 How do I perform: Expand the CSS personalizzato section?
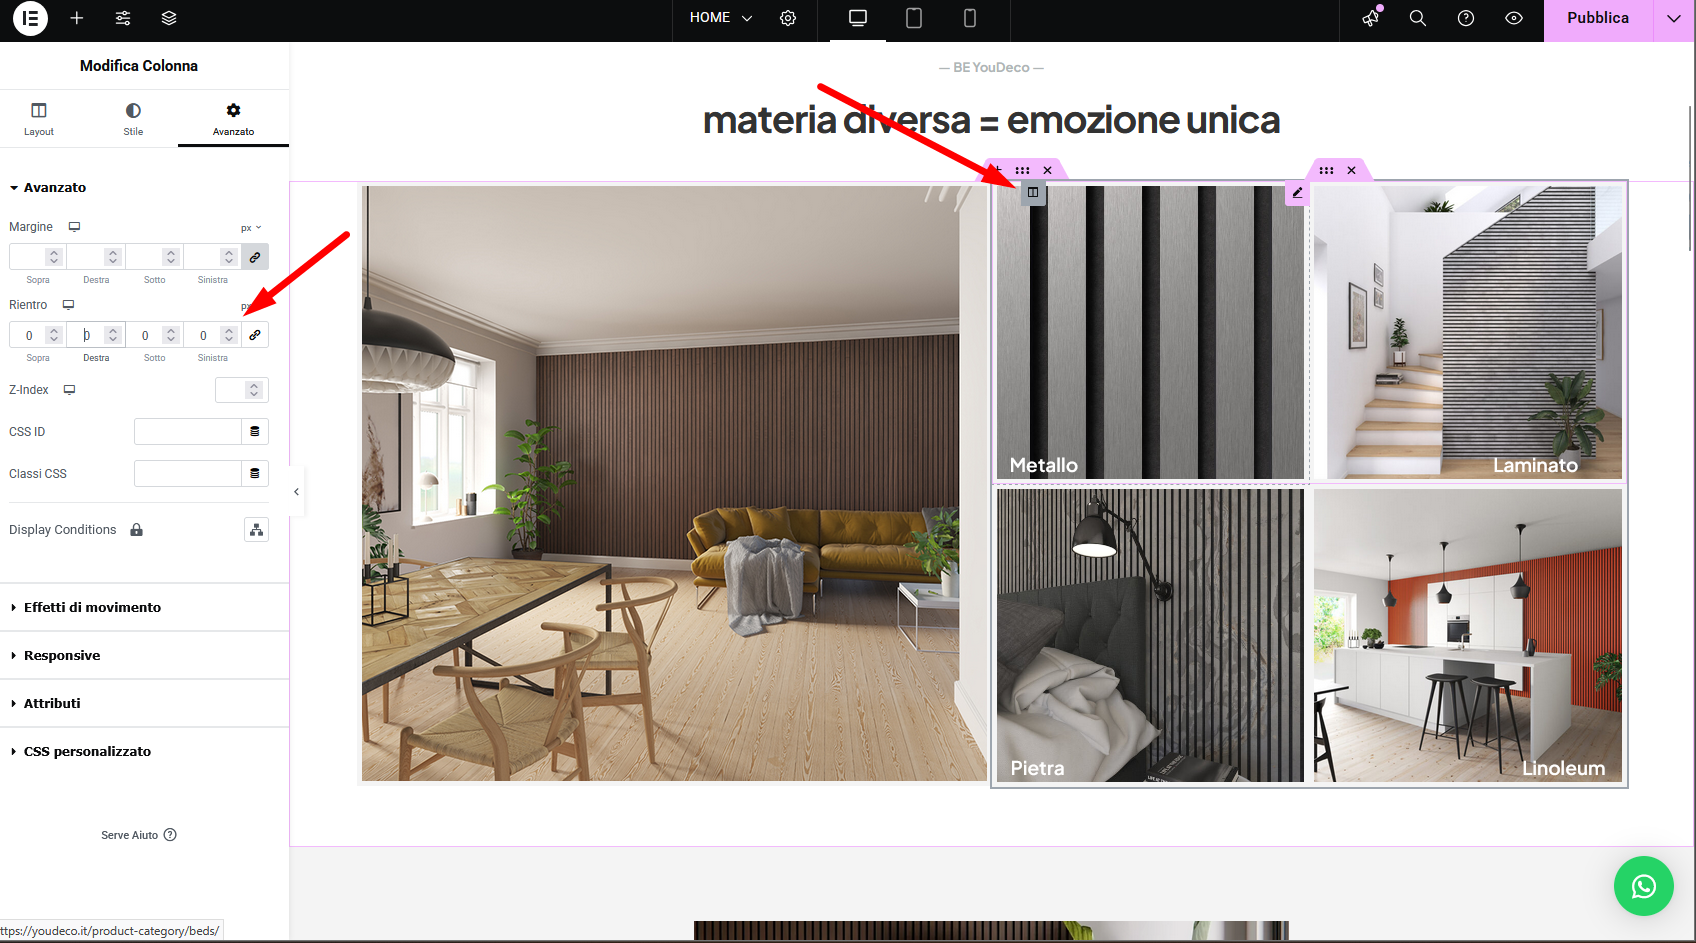tap(87, 751)
